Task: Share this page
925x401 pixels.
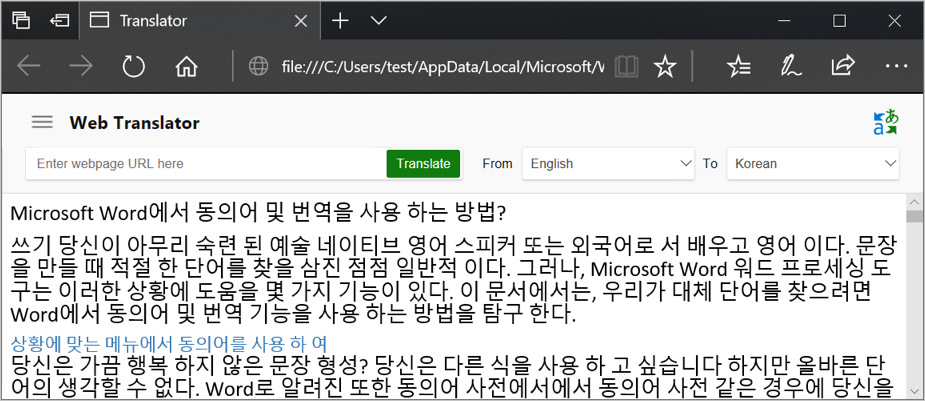Action: (x=843, y=66)
